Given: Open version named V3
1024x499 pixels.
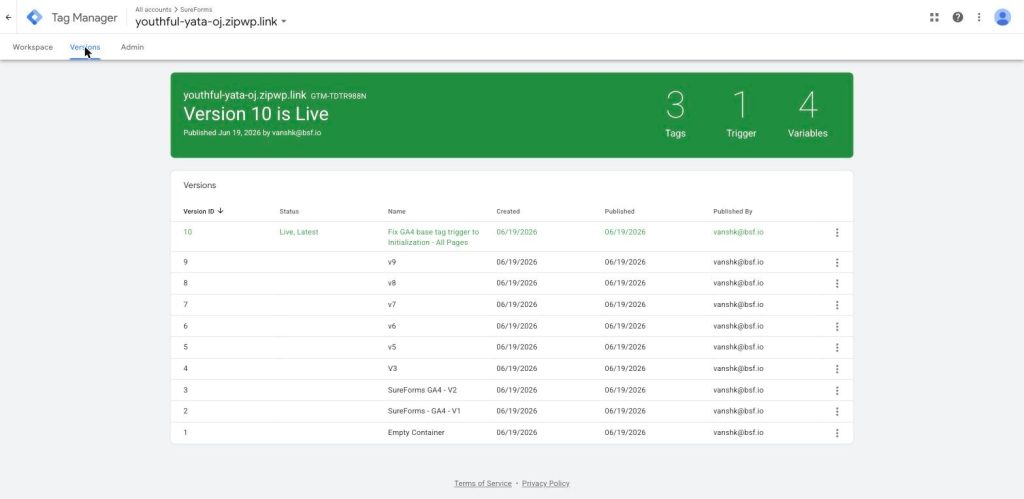Looking at the screenshot, I should (x=392, y=368).
